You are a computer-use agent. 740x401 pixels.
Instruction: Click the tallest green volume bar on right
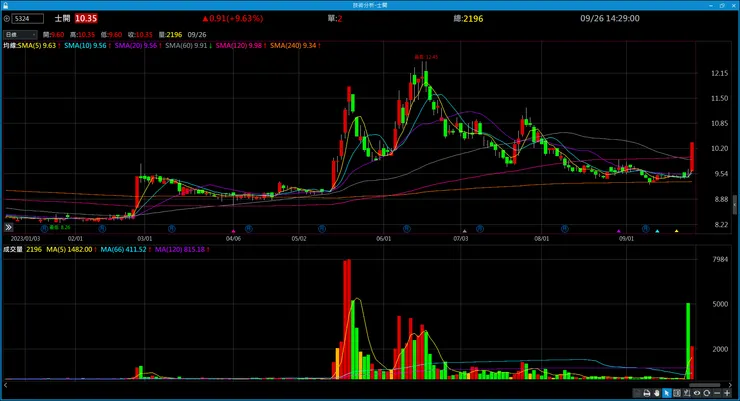[688, 341]
